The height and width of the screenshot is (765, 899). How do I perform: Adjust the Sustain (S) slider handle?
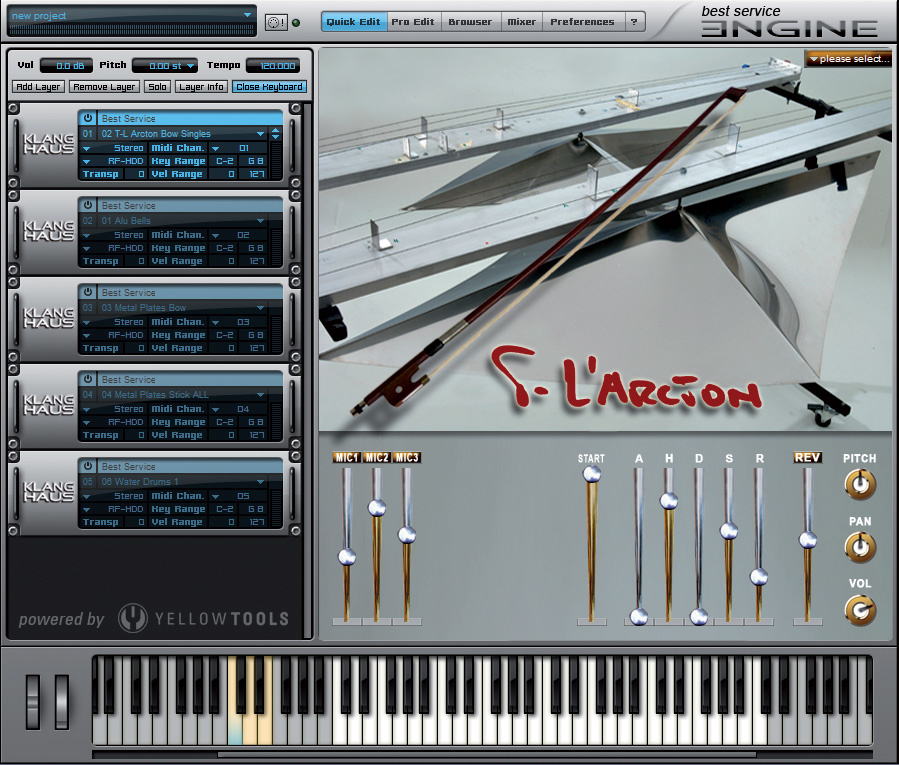point(729,531)
